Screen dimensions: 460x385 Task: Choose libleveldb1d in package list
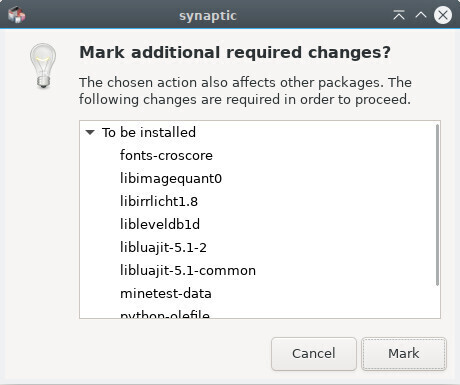[160, 224]
